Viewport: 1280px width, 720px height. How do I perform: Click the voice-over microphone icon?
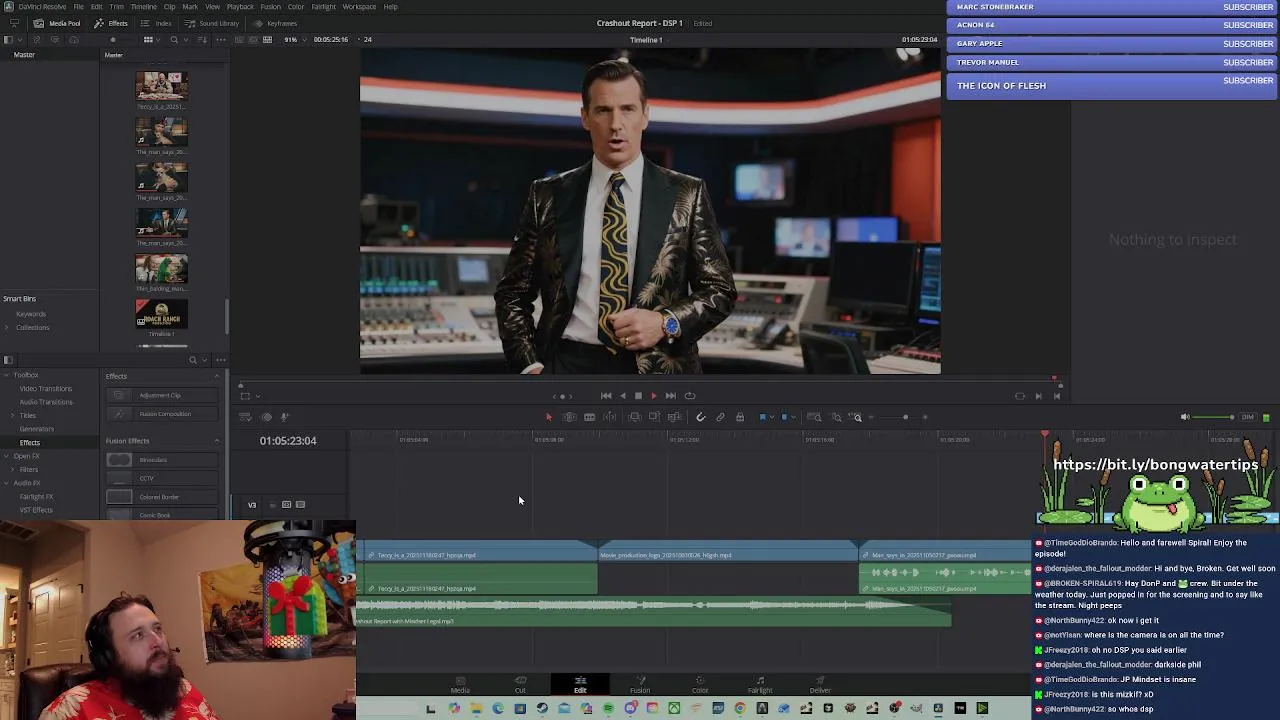[x=285, y=417]
